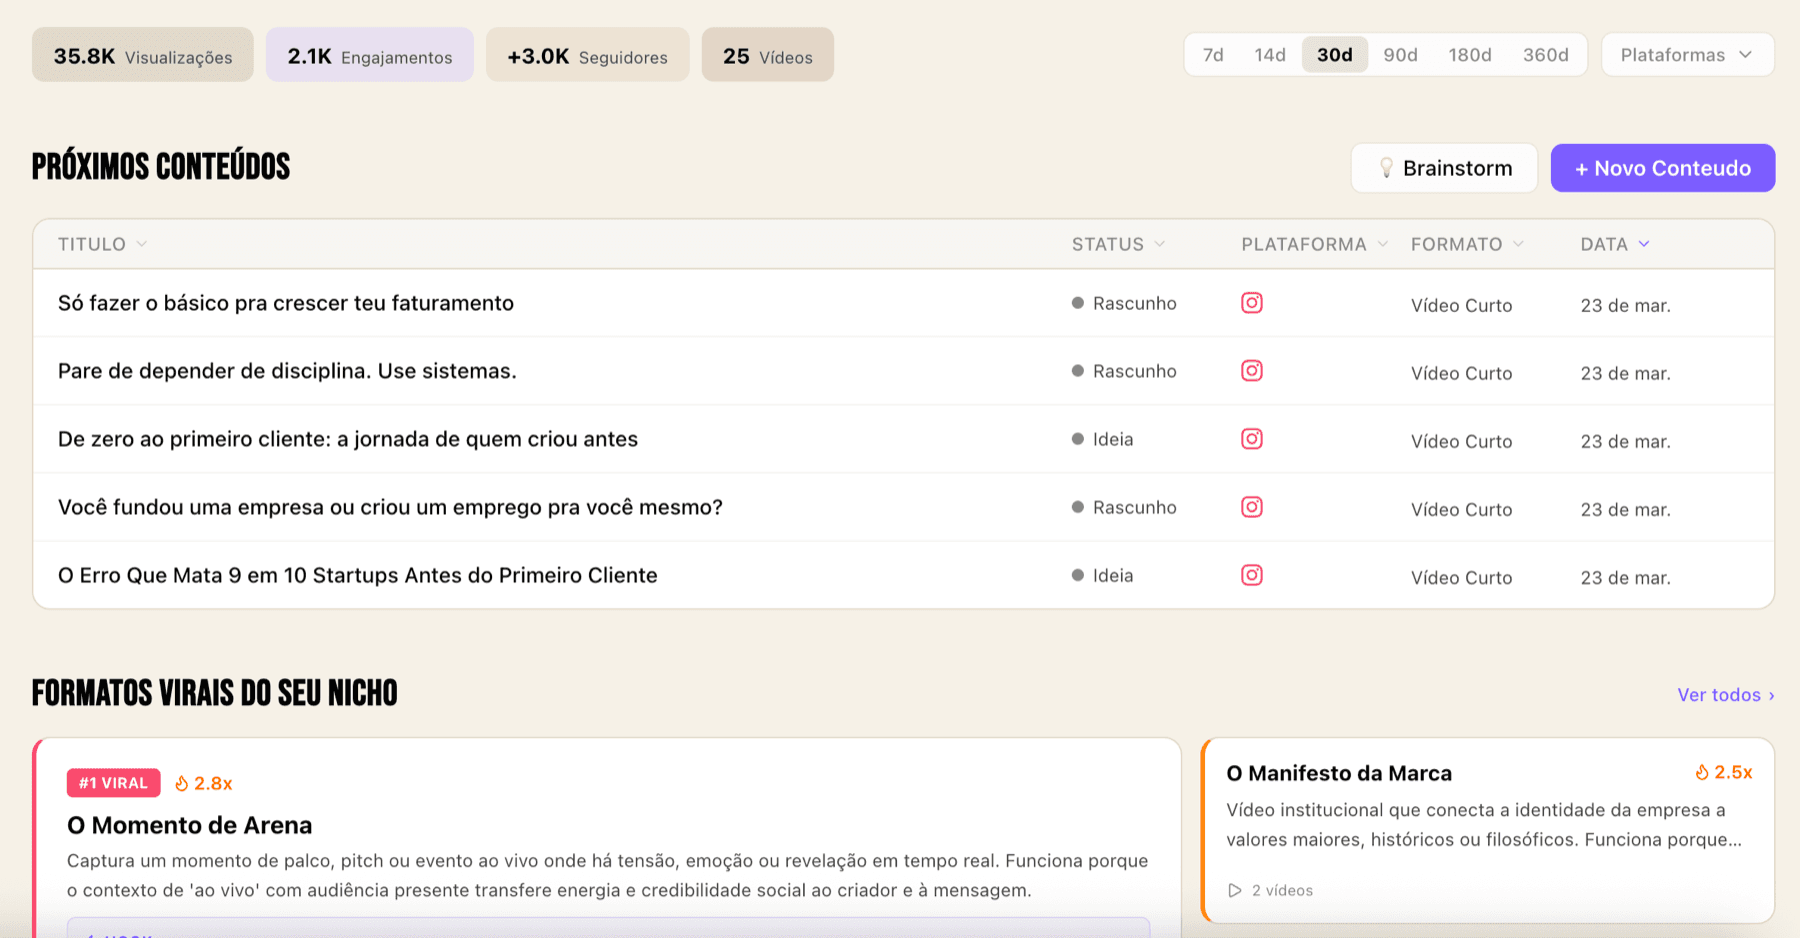Click the Novo Conteudo button
The width and height of the screenshot is (1800, 938).
click(x=1662, y=168)
